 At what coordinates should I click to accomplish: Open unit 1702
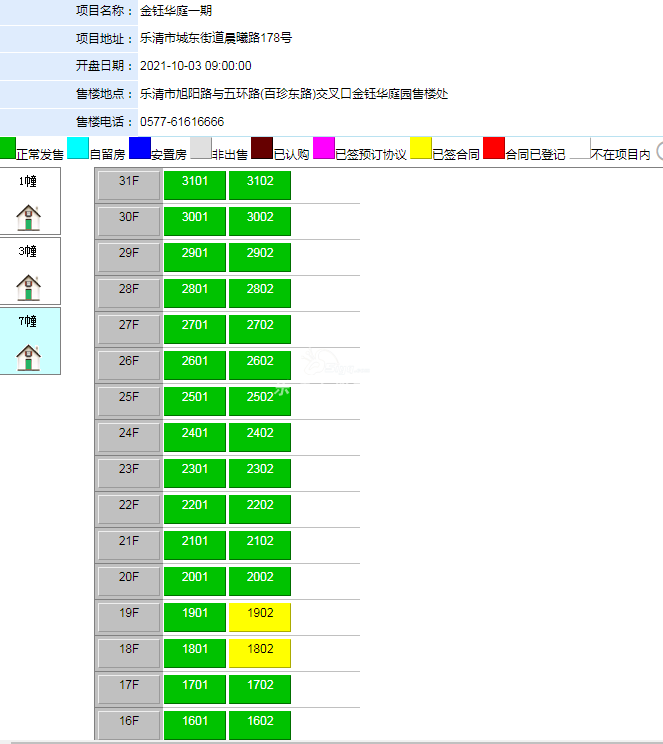[x=260, y=690]
